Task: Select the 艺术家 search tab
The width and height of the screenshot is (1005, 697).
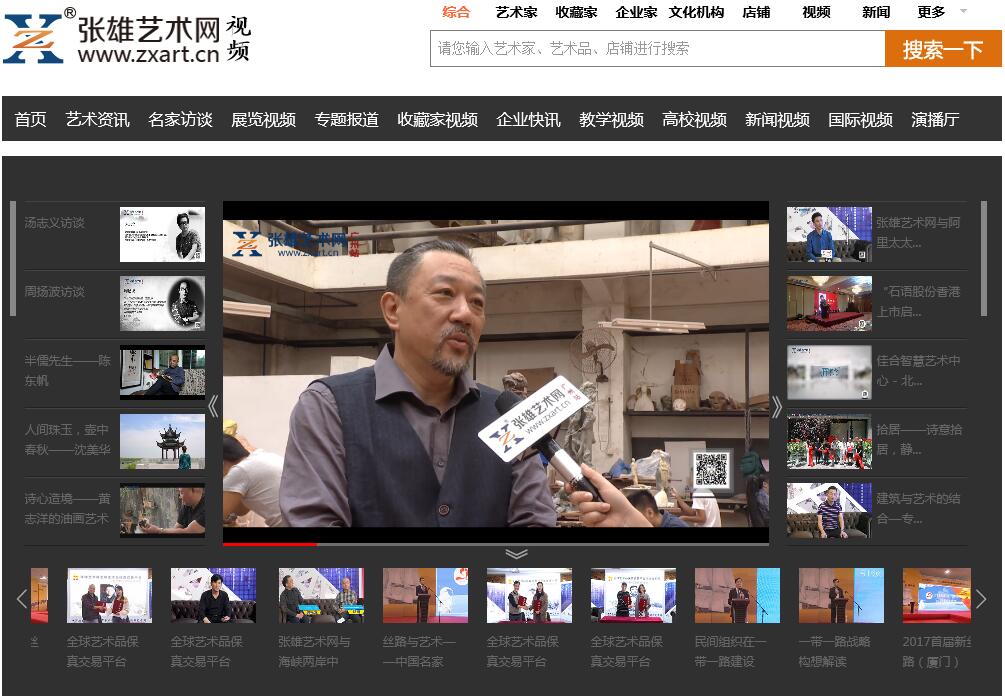Action: (516, 12)
